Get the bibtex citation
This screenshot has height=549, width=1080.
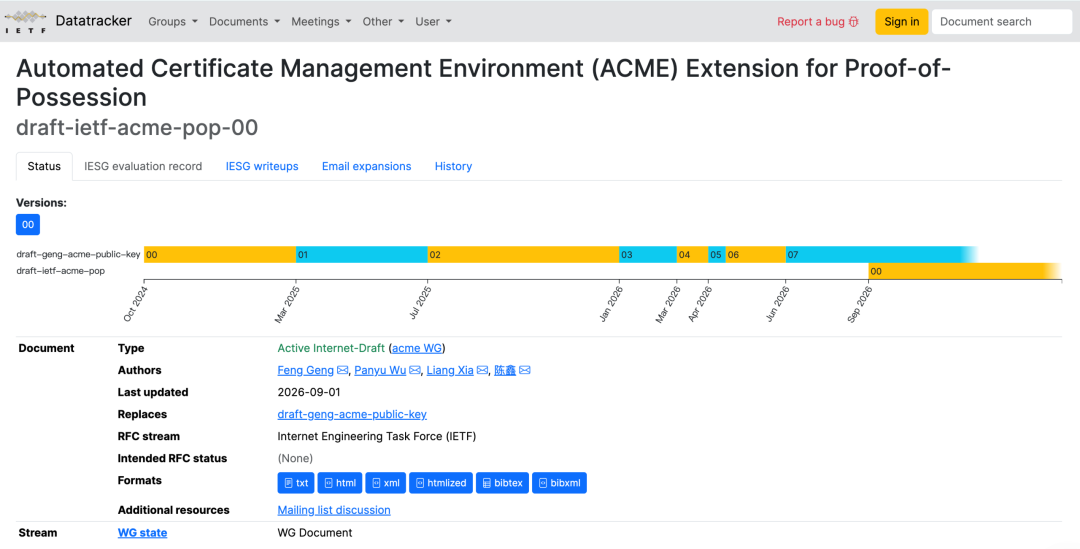point(502,483)
